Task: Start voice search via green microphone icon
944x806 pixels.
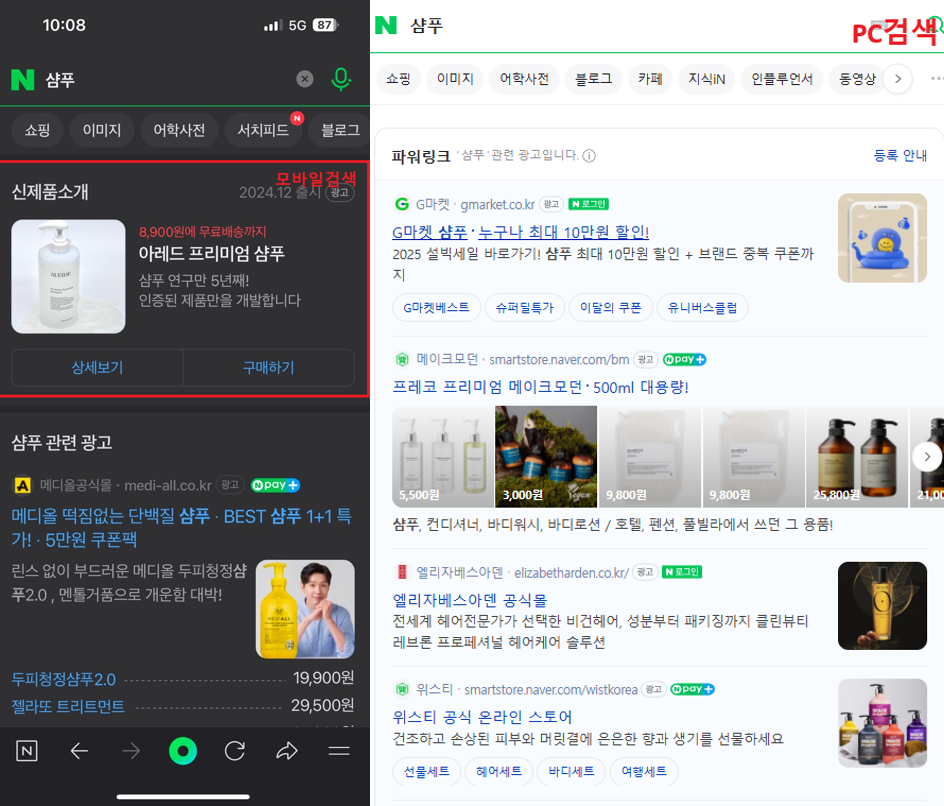Action: click(x=341, y=79)
